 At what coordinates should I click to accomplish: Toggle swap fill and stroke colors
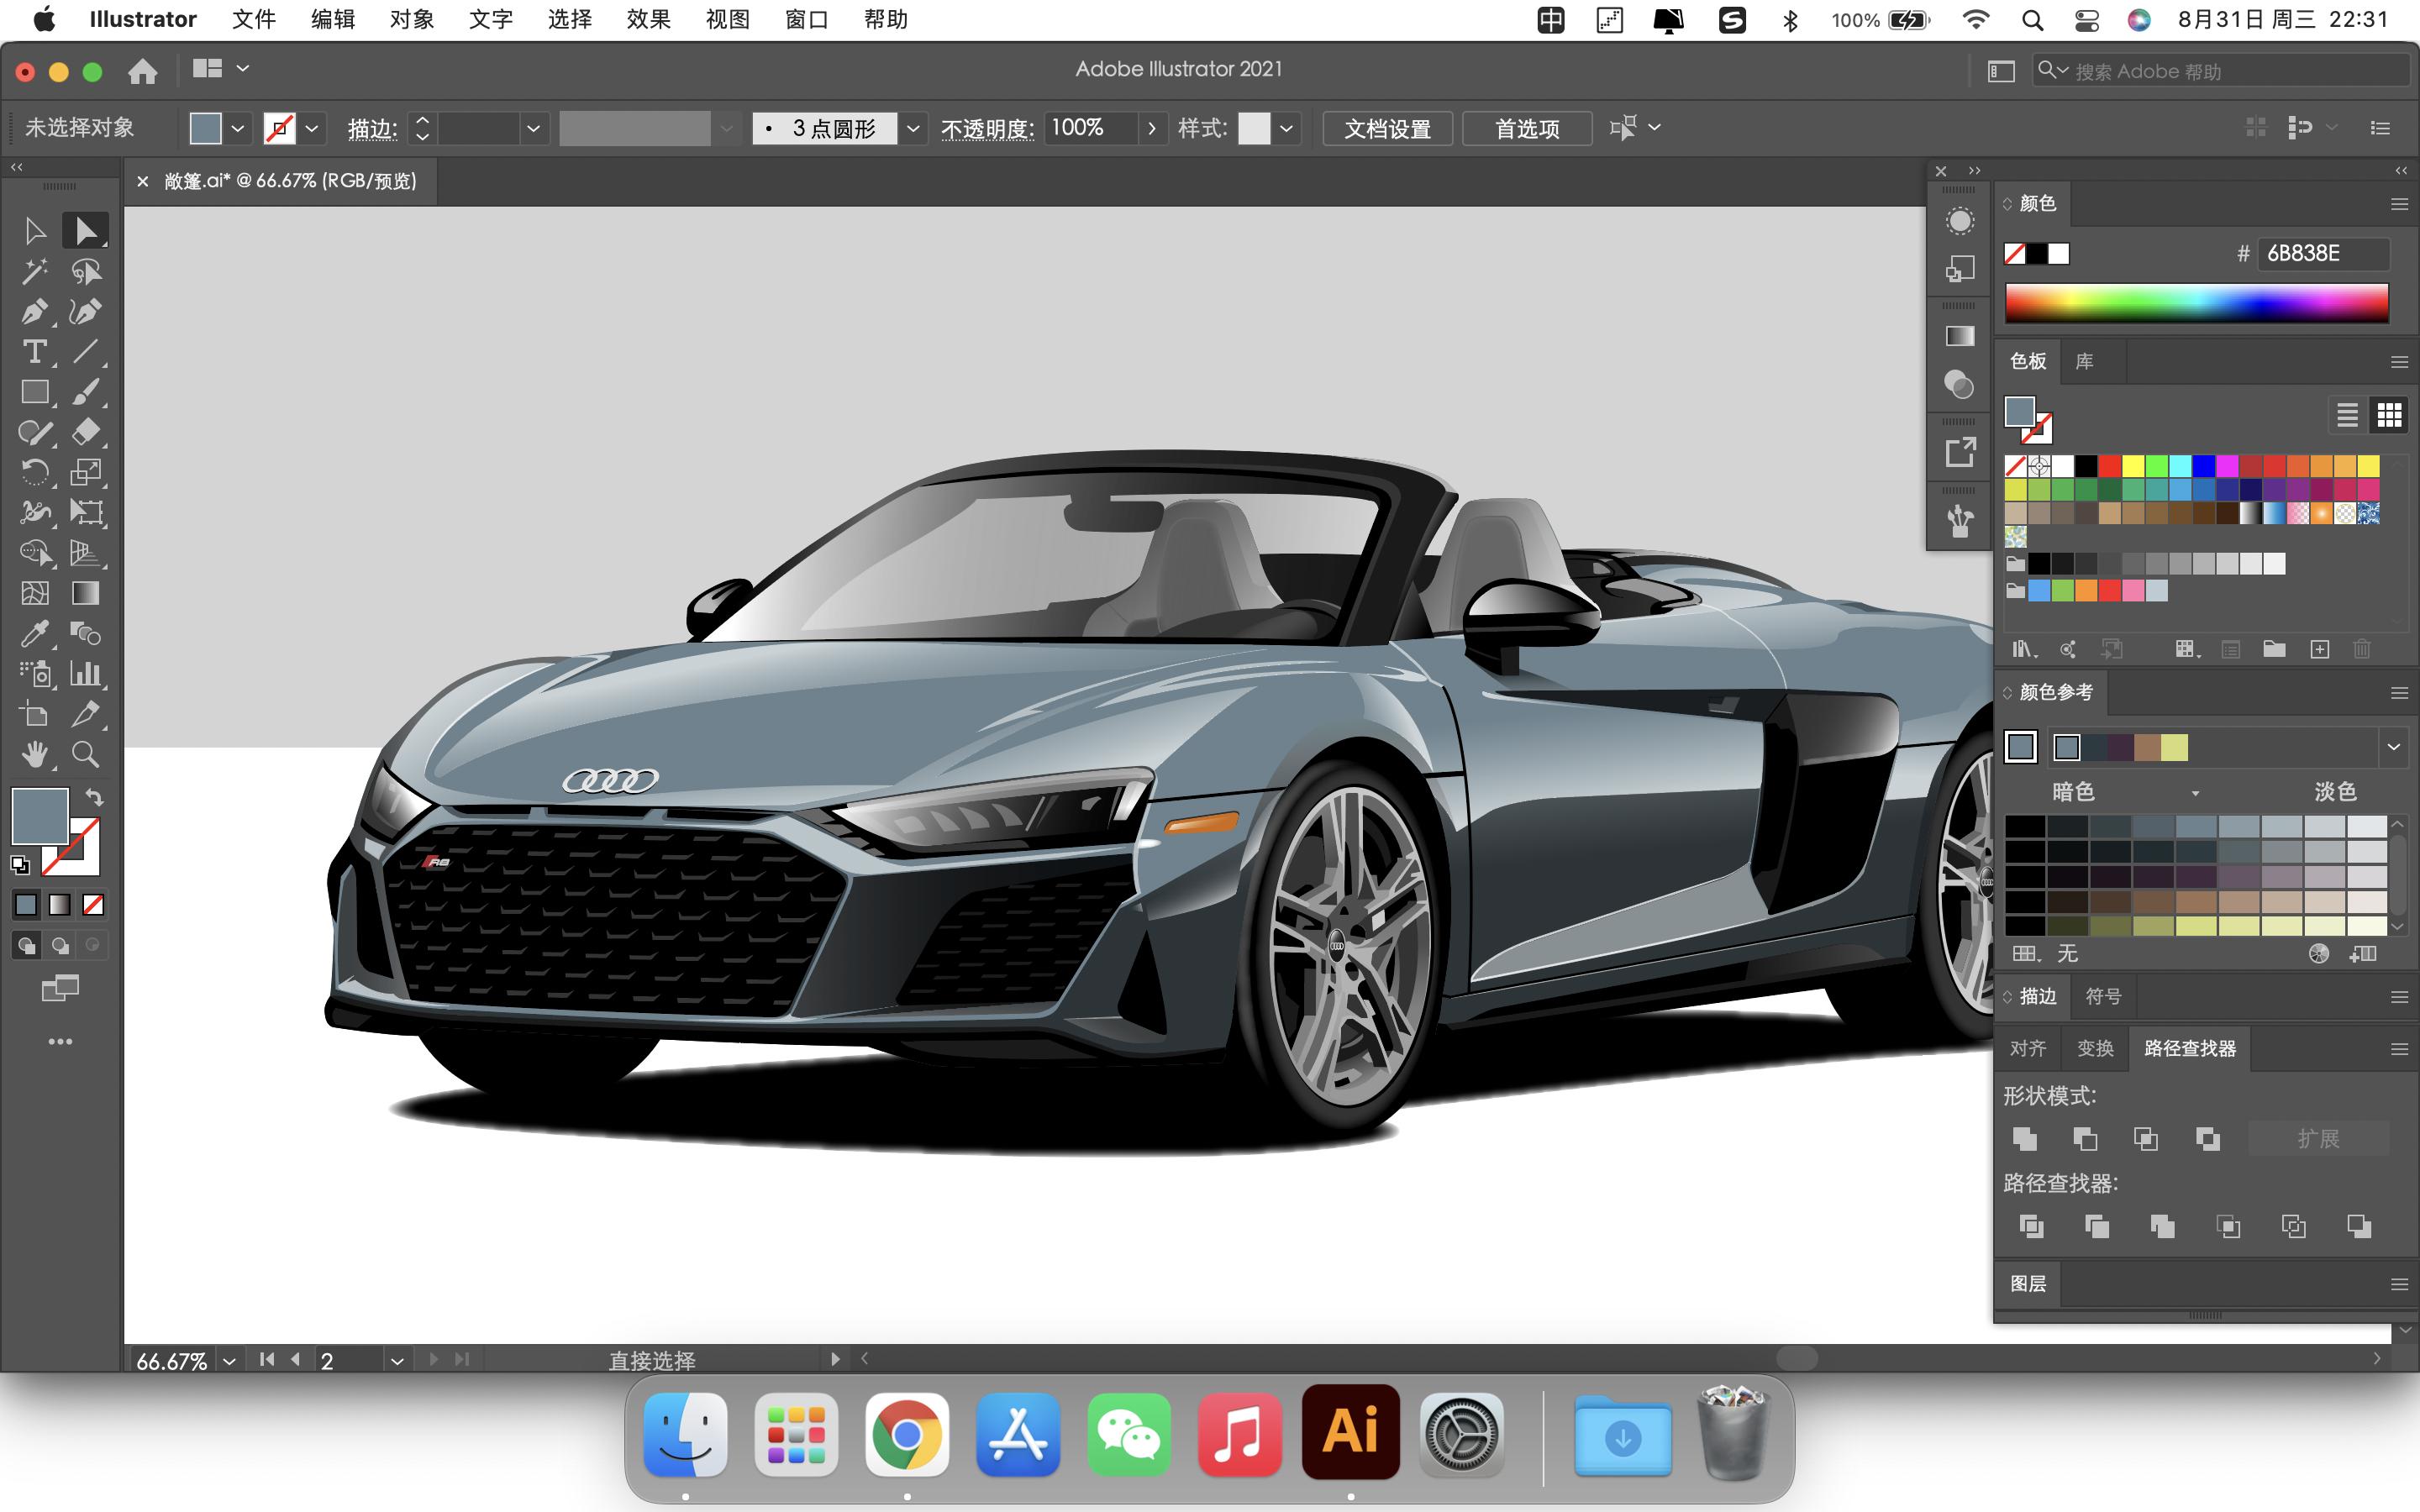point(95,796)
